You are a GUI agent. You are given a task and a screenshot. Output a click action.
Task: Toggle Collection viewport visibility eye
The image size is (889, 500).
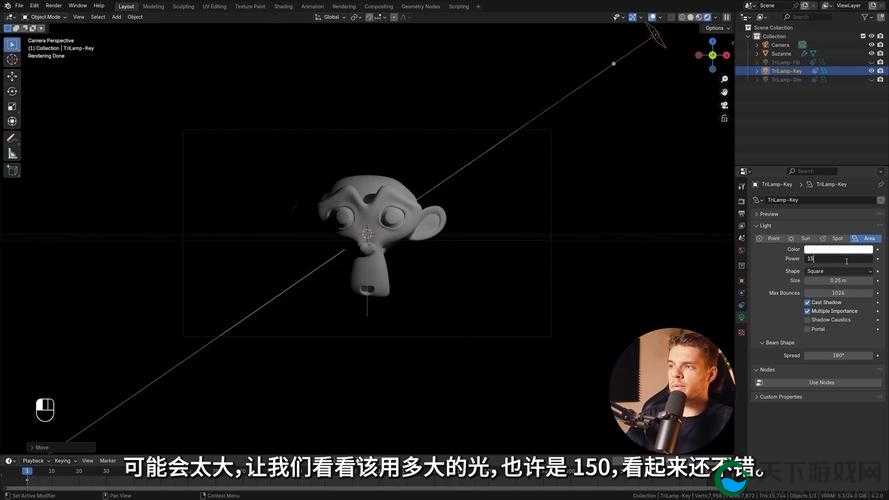[x=871, y=36]
